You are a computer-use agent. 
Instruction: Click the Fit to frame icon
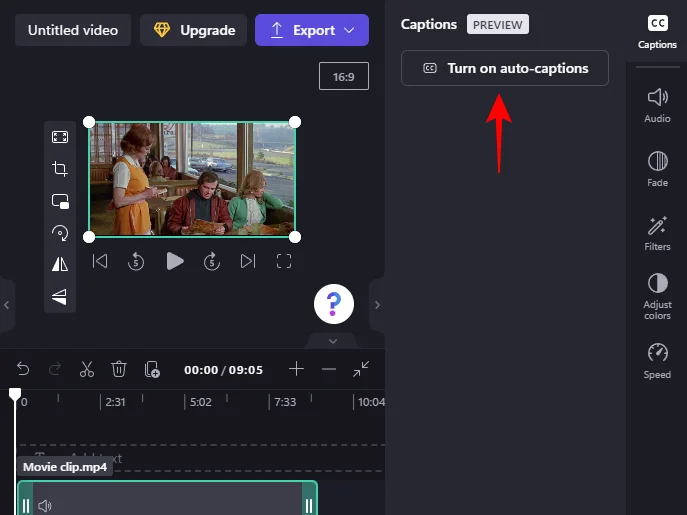click(x=60, y=137)
